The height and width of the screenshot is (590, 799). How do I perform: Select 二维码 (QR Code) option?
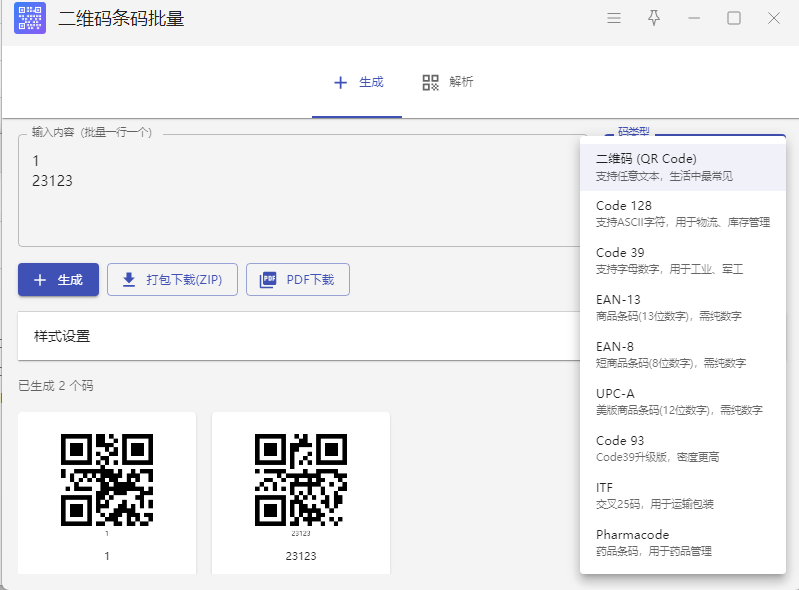683,167
